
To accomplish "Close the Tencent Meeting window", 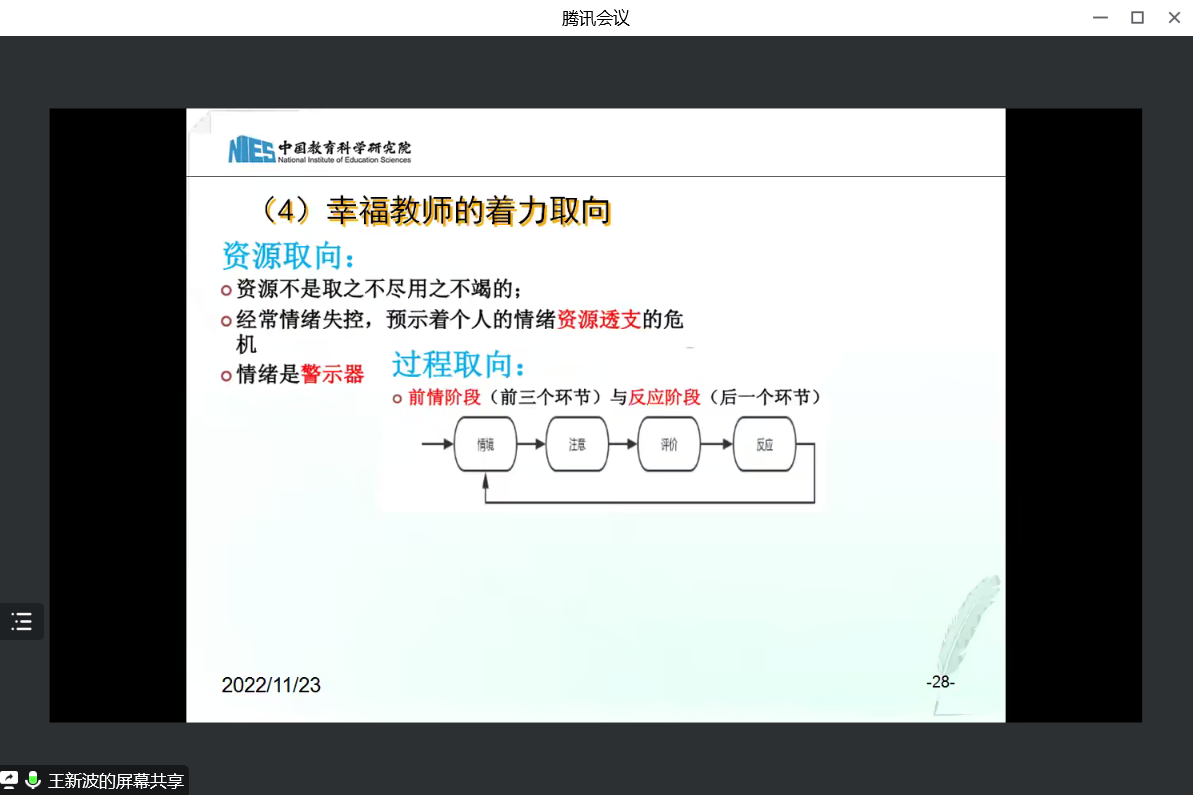I will pyautogui.click(x=1173, y=18).
